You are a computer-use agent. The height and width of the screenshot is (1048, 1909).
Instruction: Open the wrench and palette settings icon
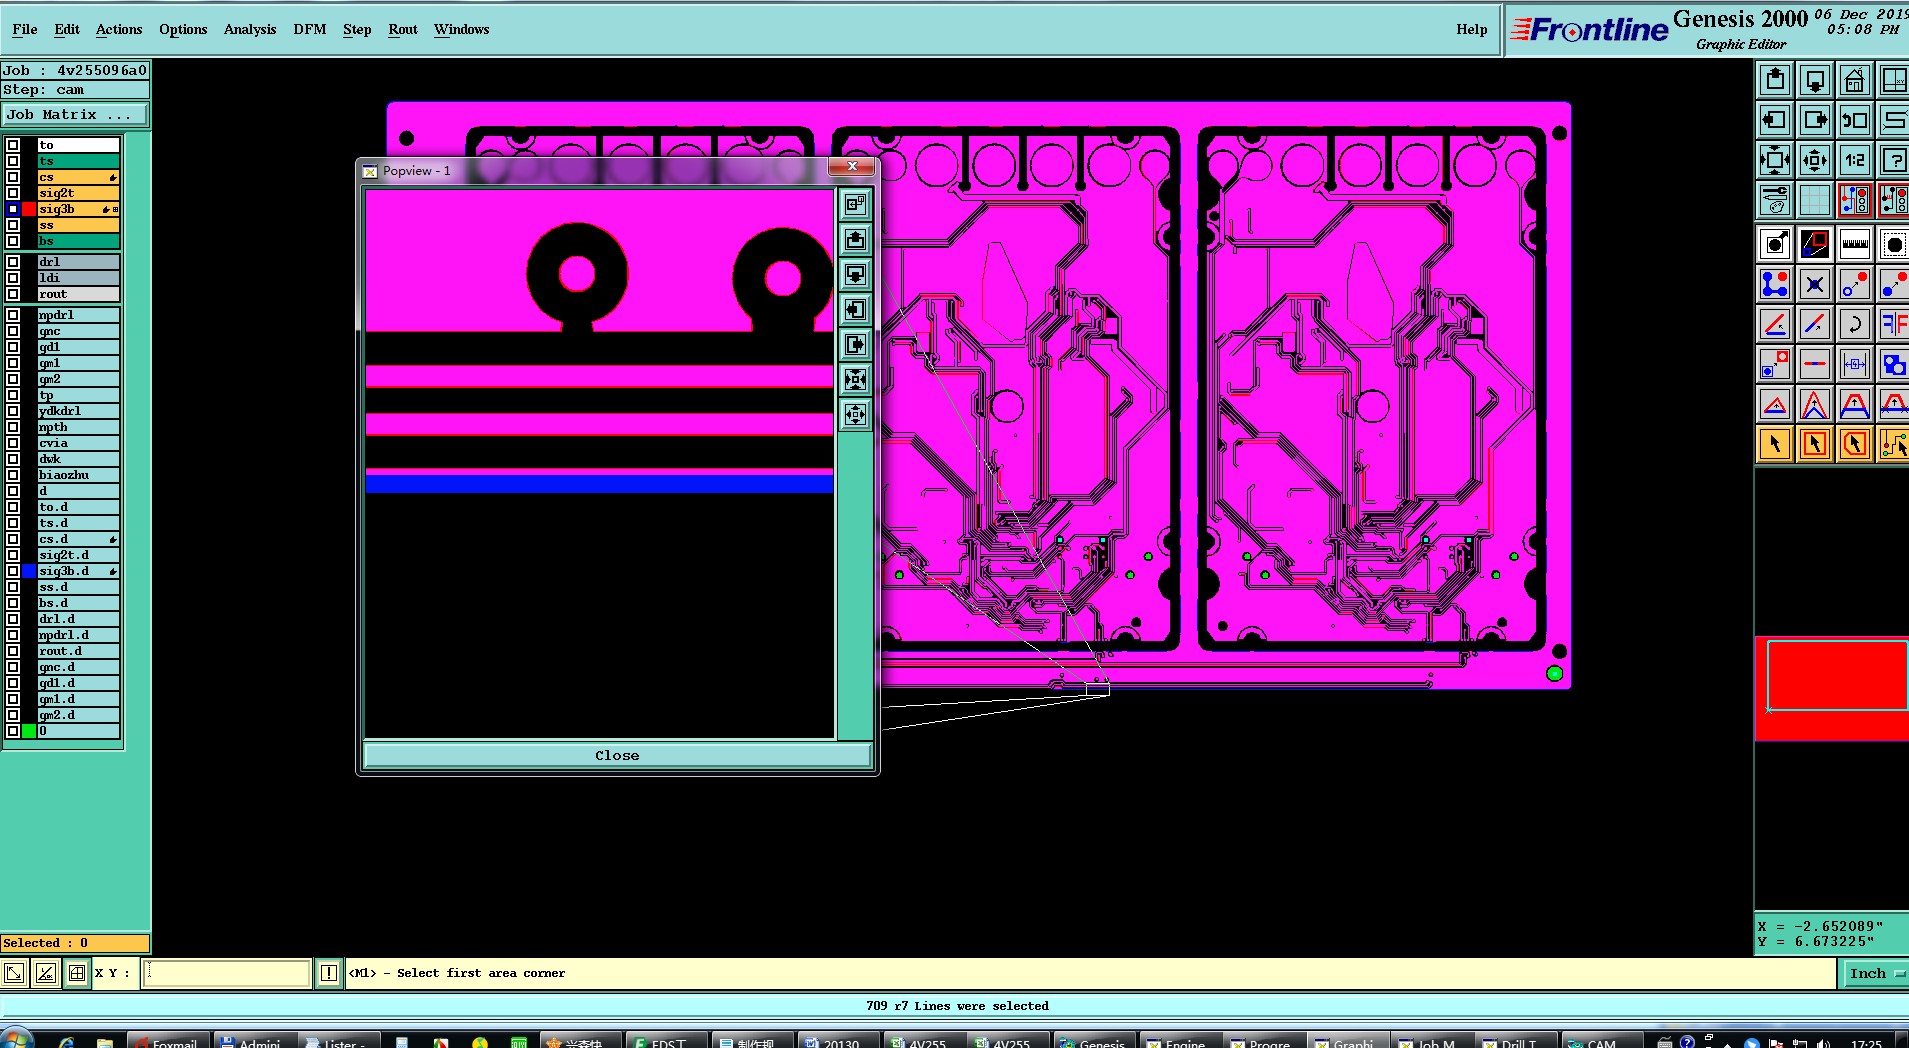(1775, 200)
